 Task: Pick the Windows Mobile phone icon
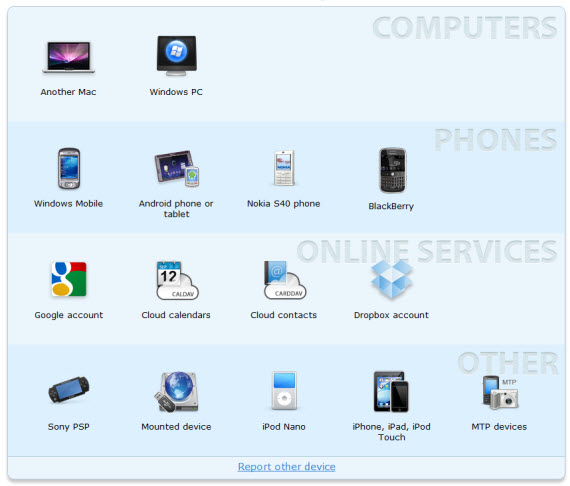coord(69,168)
